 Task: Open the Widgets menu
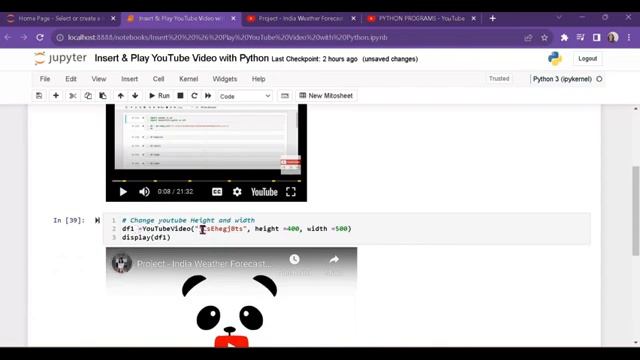[225, 79]
